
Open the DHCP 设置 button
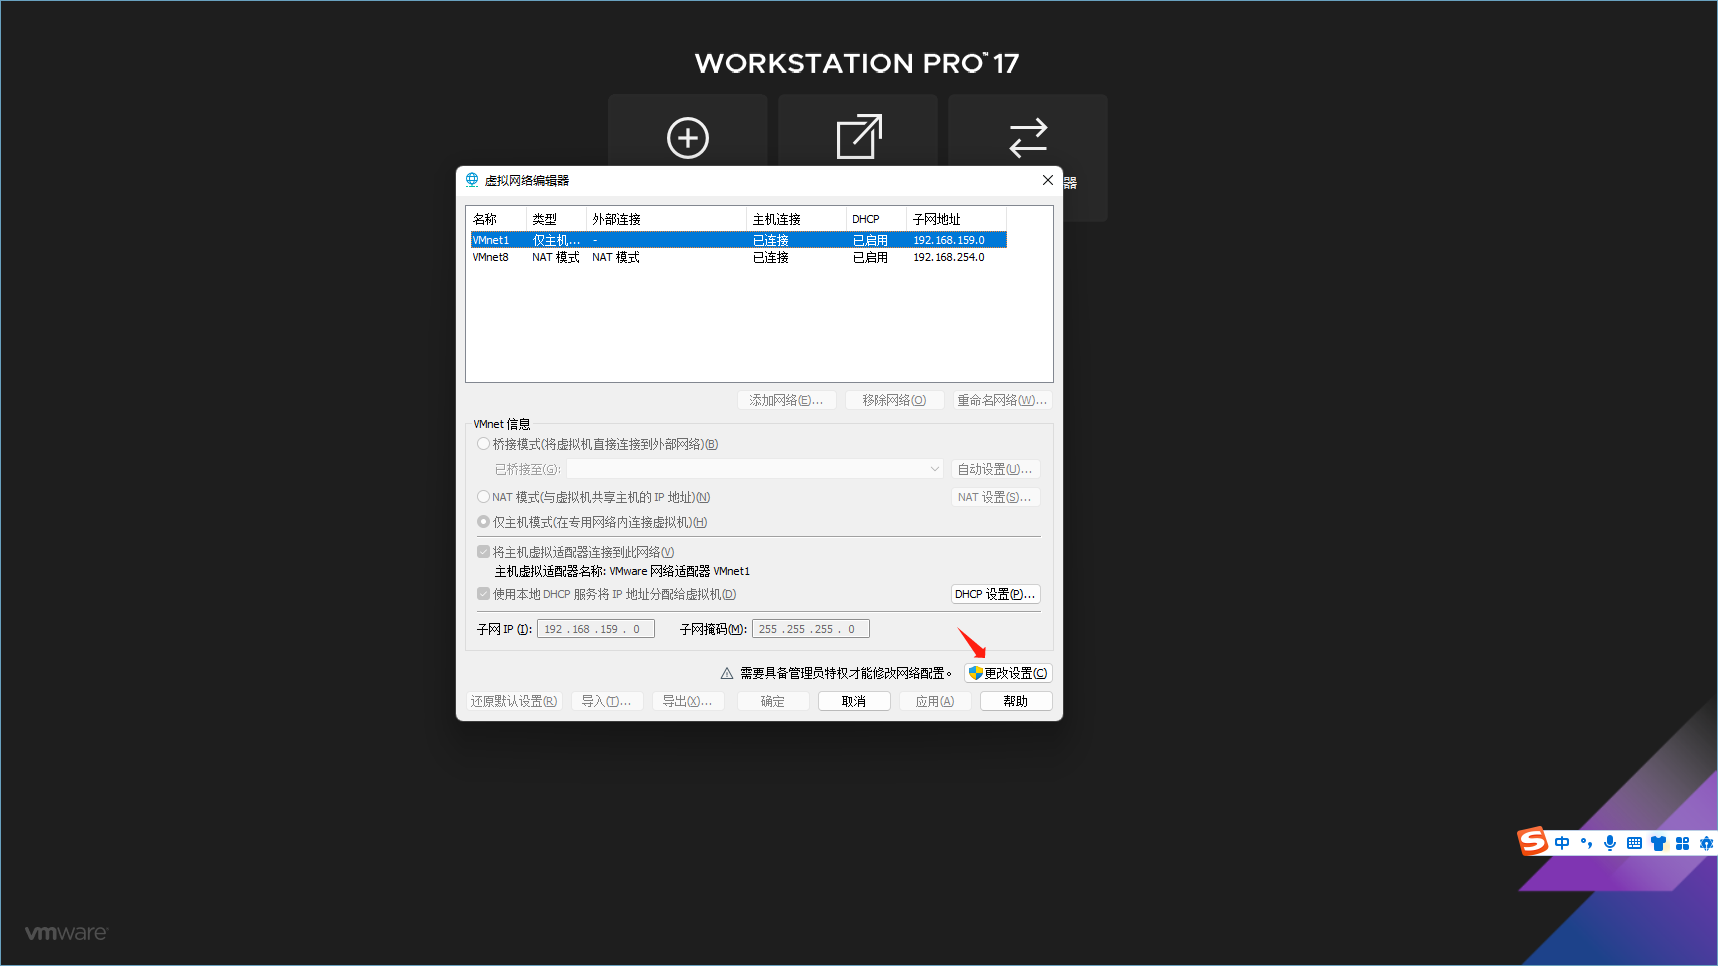tap(995, 594)
